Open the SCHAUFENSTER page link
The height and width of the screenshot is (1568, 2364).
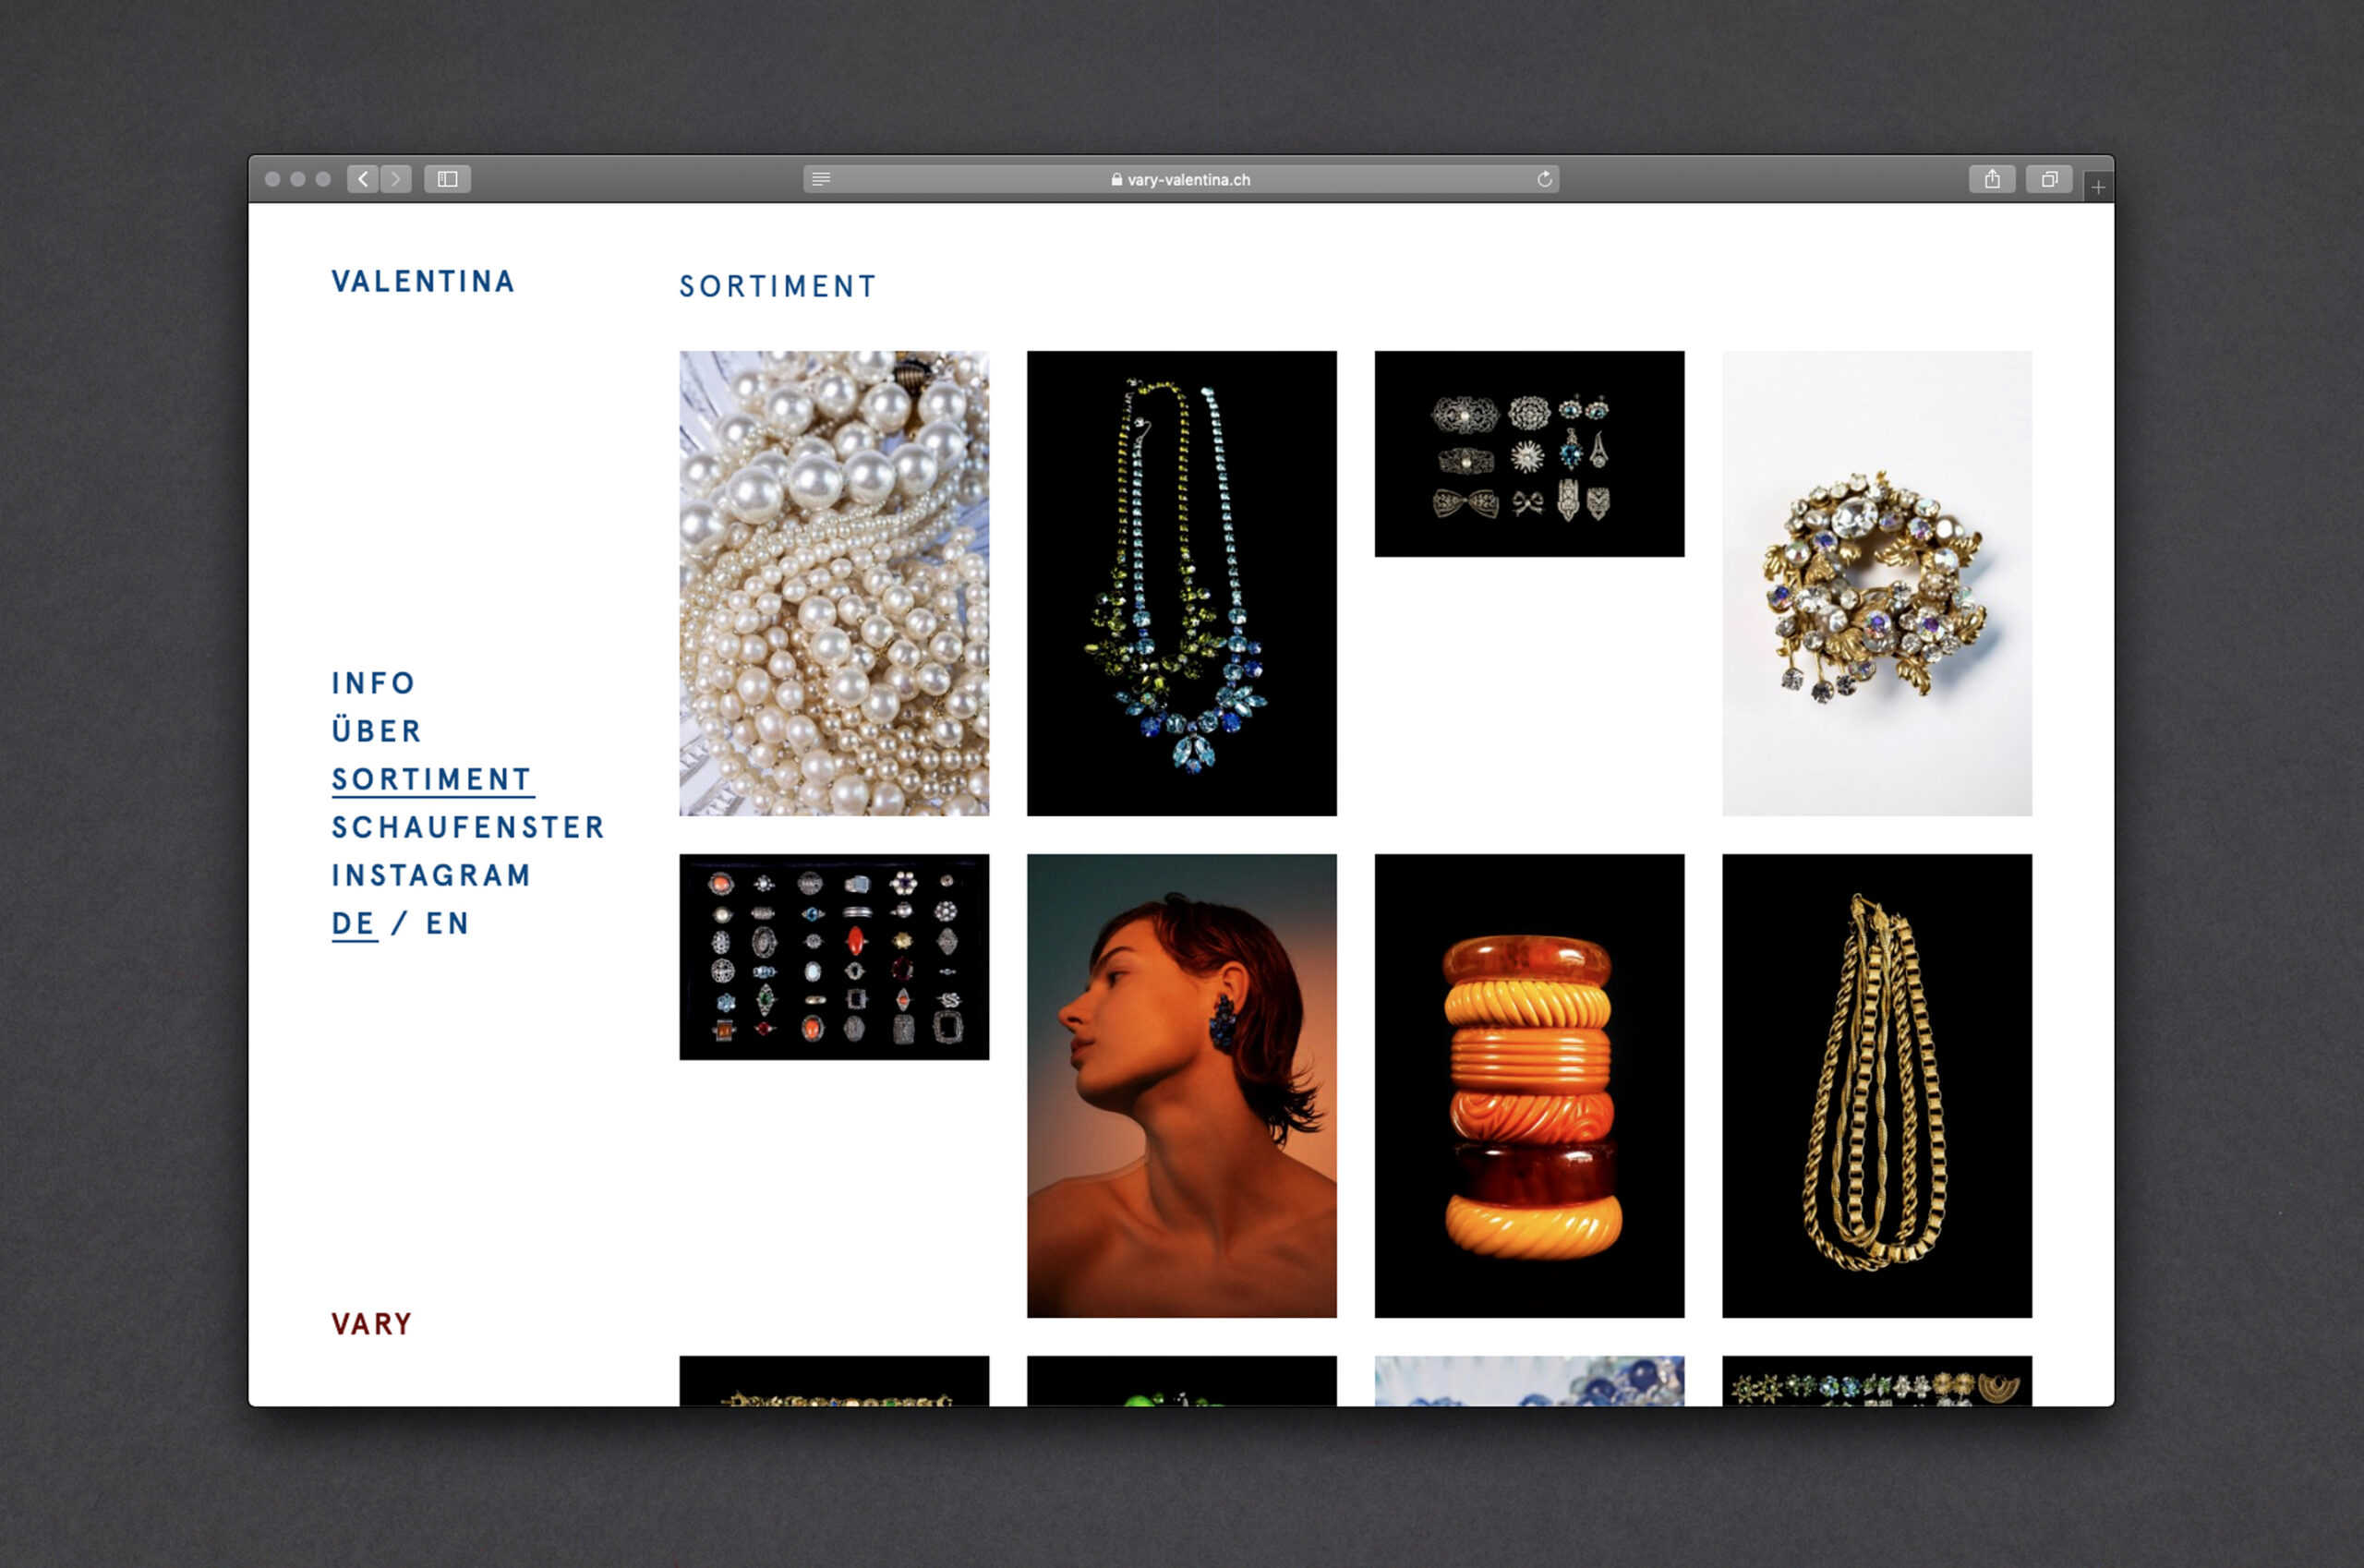pos(468,827)
